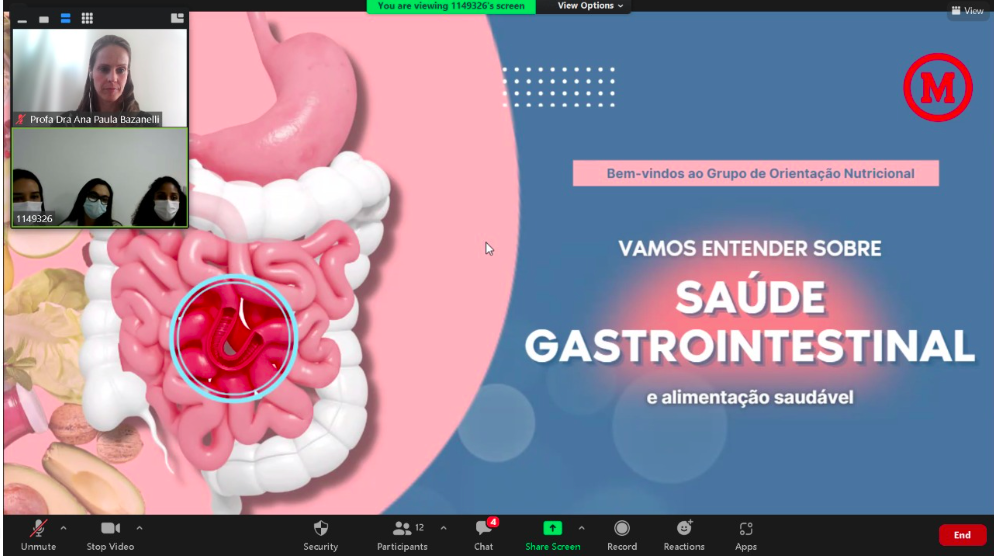994x556 pixels.
Task: Click the green Share Screen icon
Action: [x=552, y=528]
